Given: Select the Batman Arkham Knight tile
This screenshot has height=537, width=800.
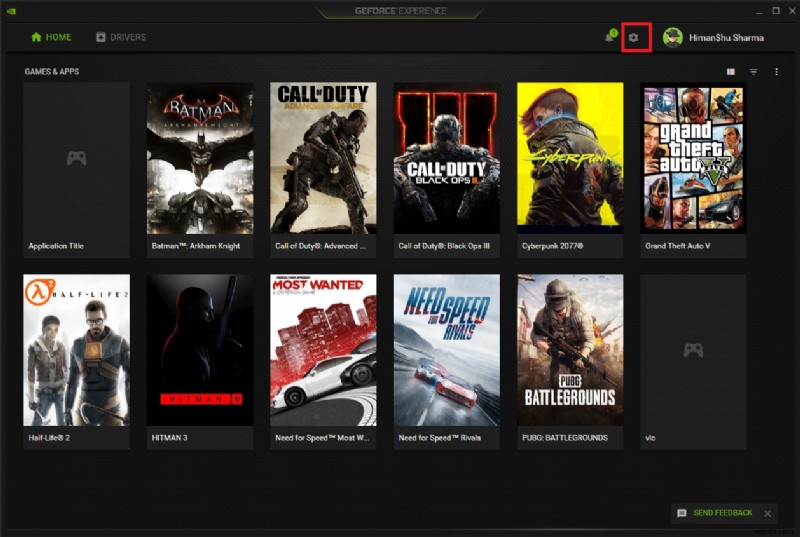Looking at the screenshot, I should (x=200, y=170).
